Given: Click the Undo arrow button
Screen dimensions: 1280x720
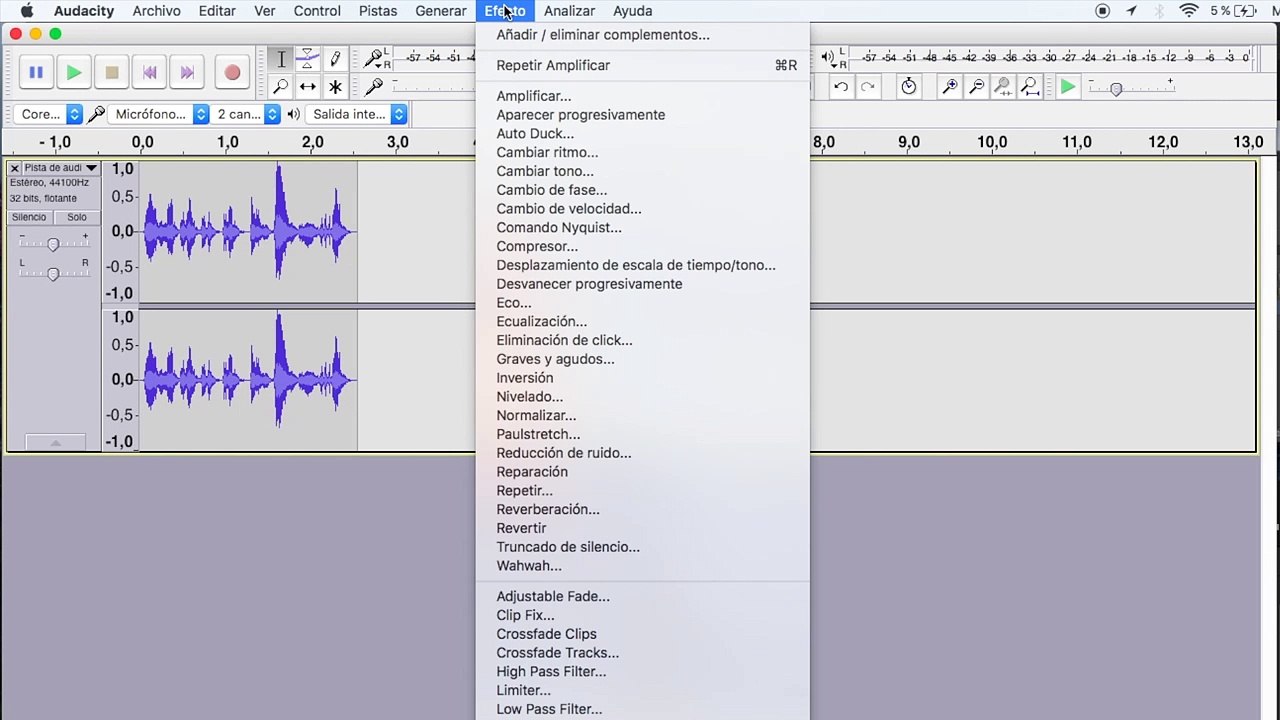Looking at the screenshot, I should (x=841, y=87).
